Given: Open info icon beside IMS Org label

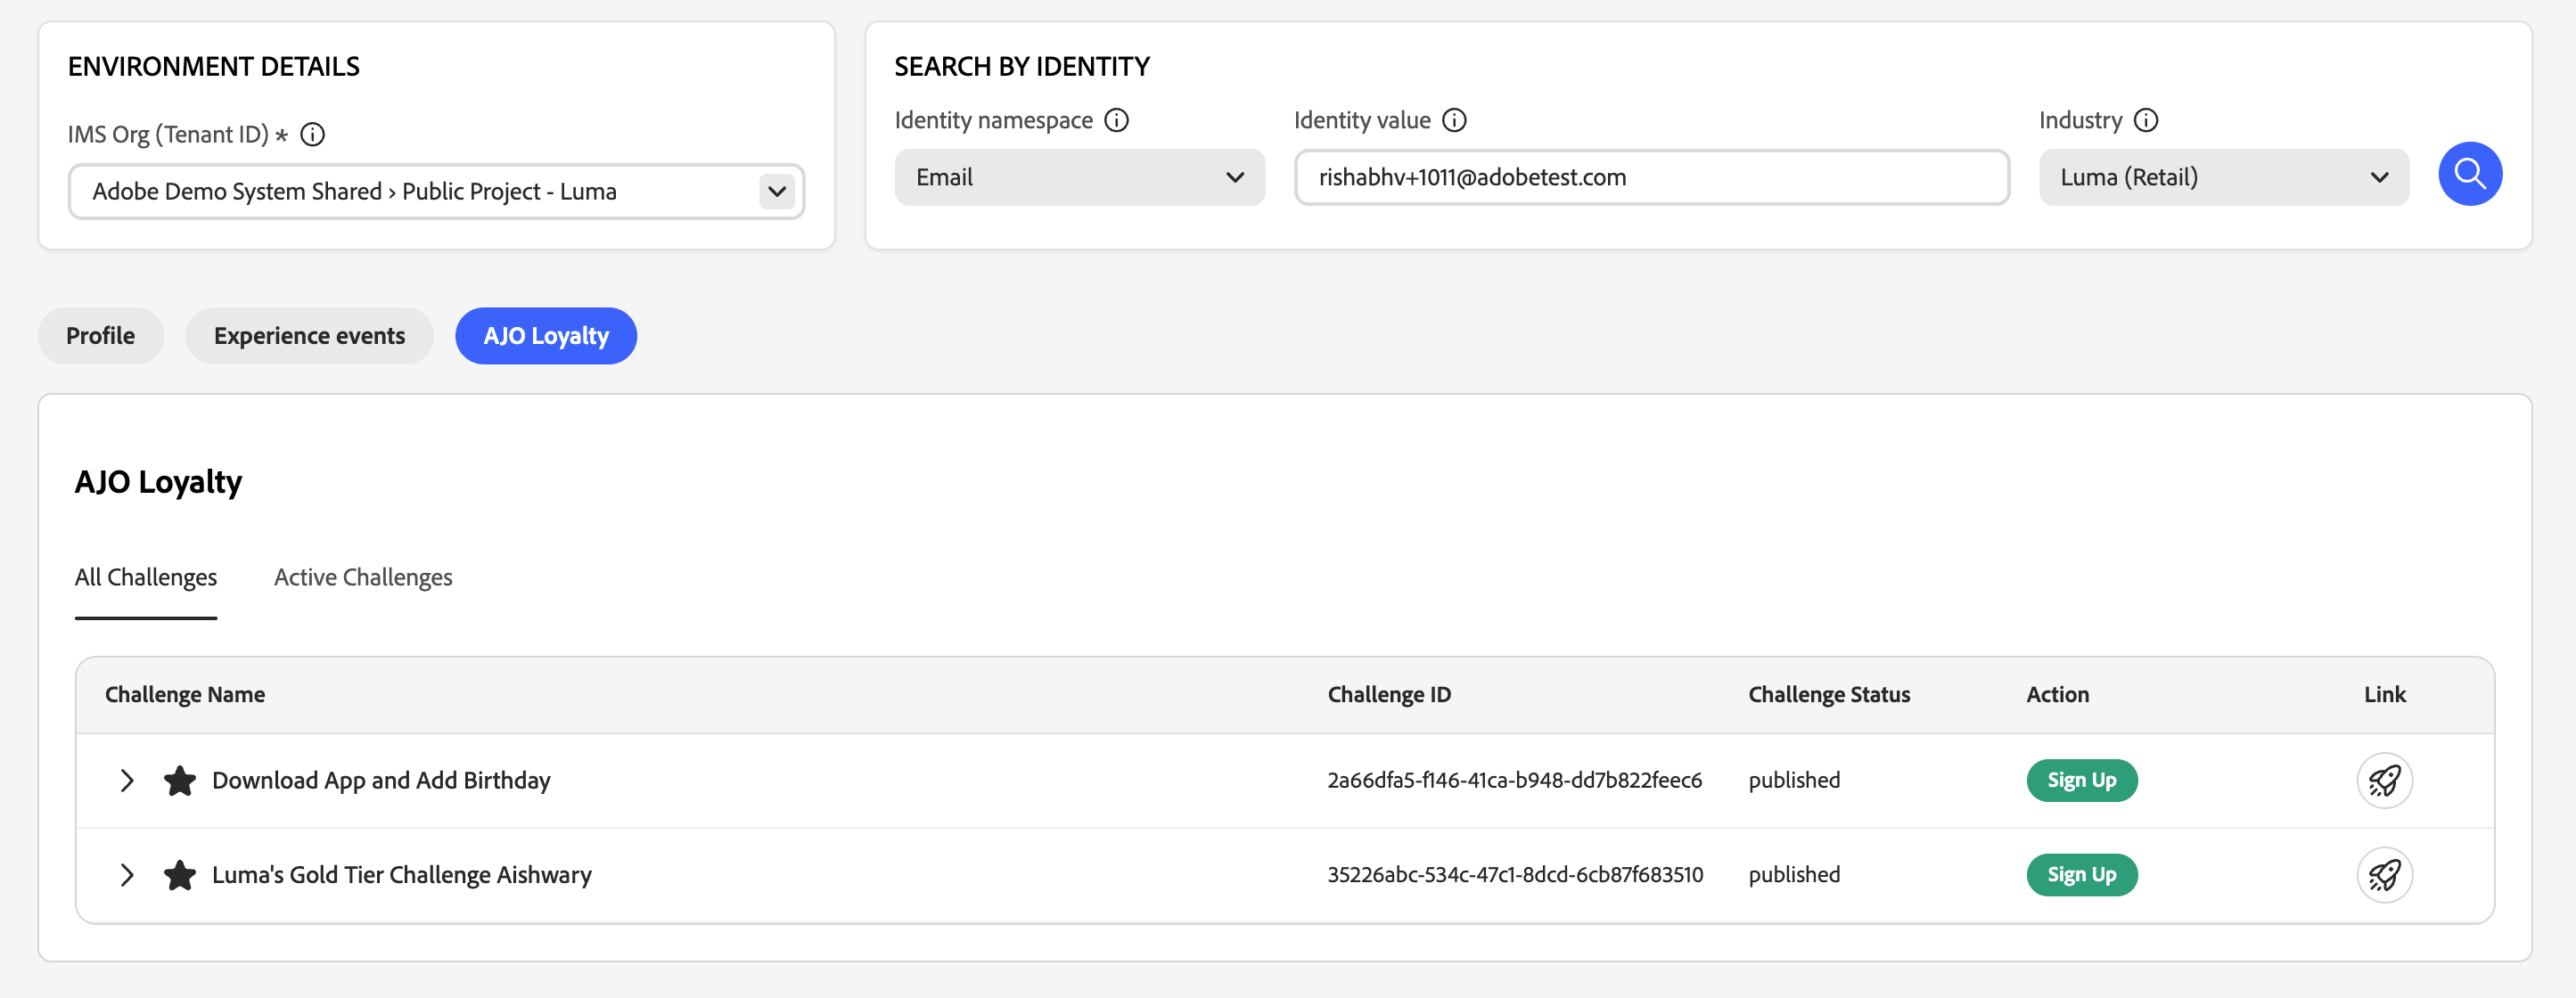Looking at the screenshot, I should pos(312,134).
